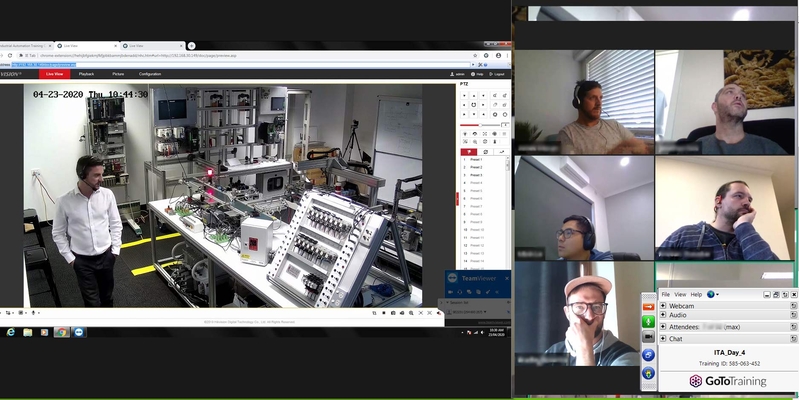Toggle the green microphone mute button
This screenshot has height=400, width=799.
648,322
